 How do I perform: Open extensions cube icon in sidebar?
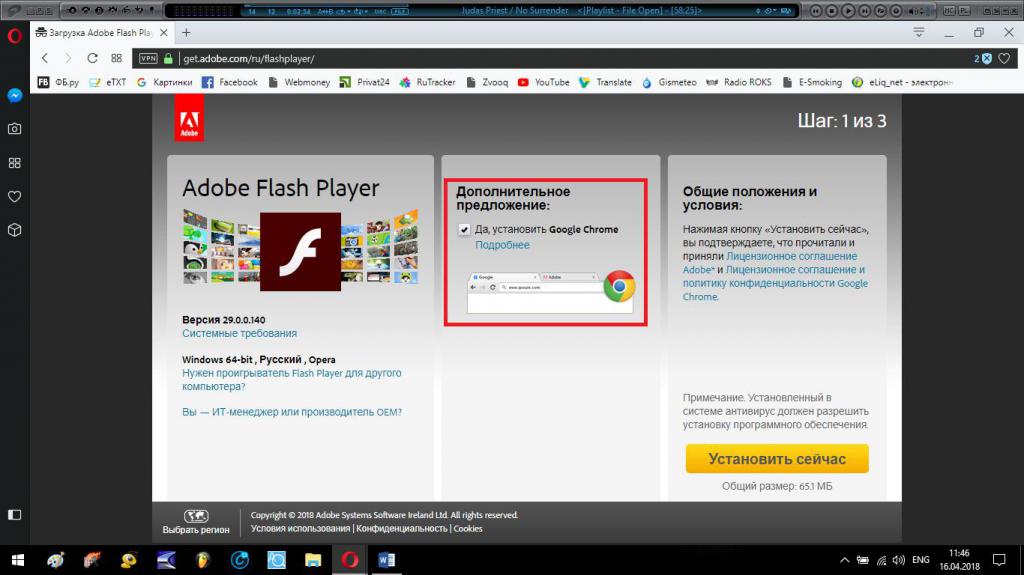tap(14, 230)
